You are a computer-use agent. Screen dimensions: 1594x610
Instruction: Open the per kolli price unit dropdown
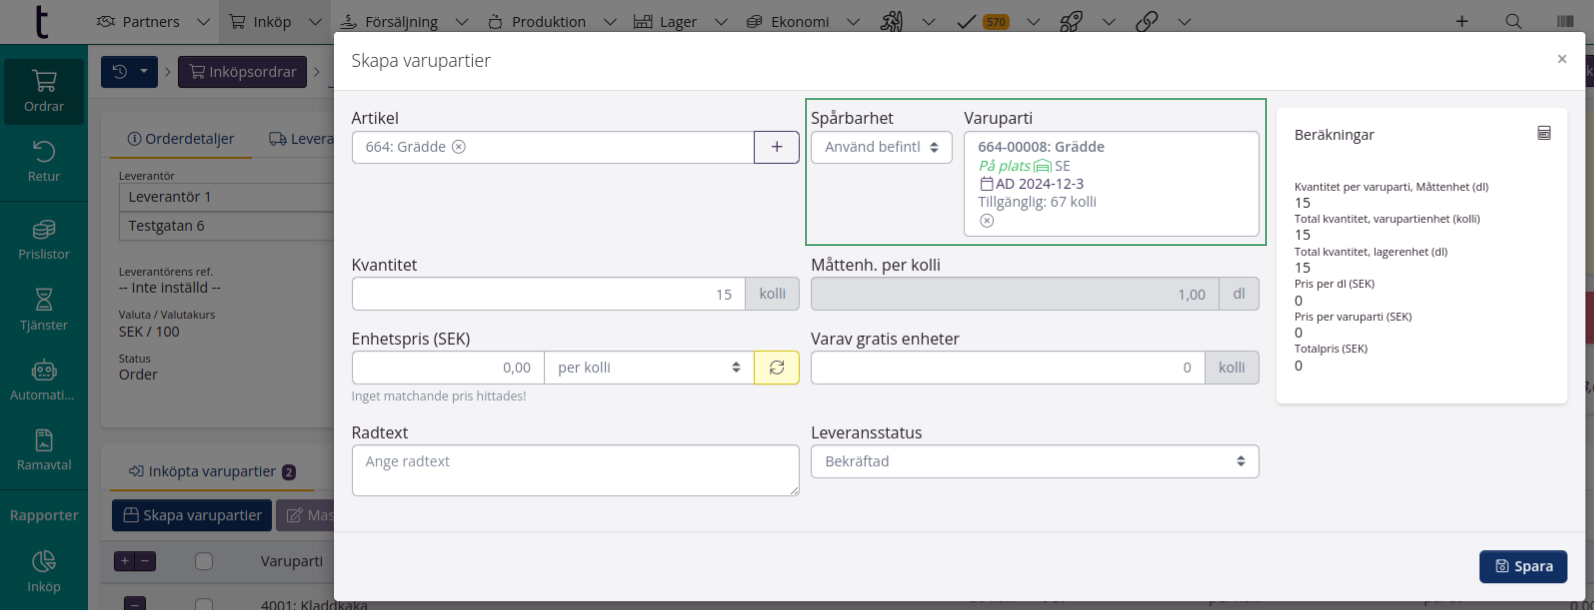648,368
